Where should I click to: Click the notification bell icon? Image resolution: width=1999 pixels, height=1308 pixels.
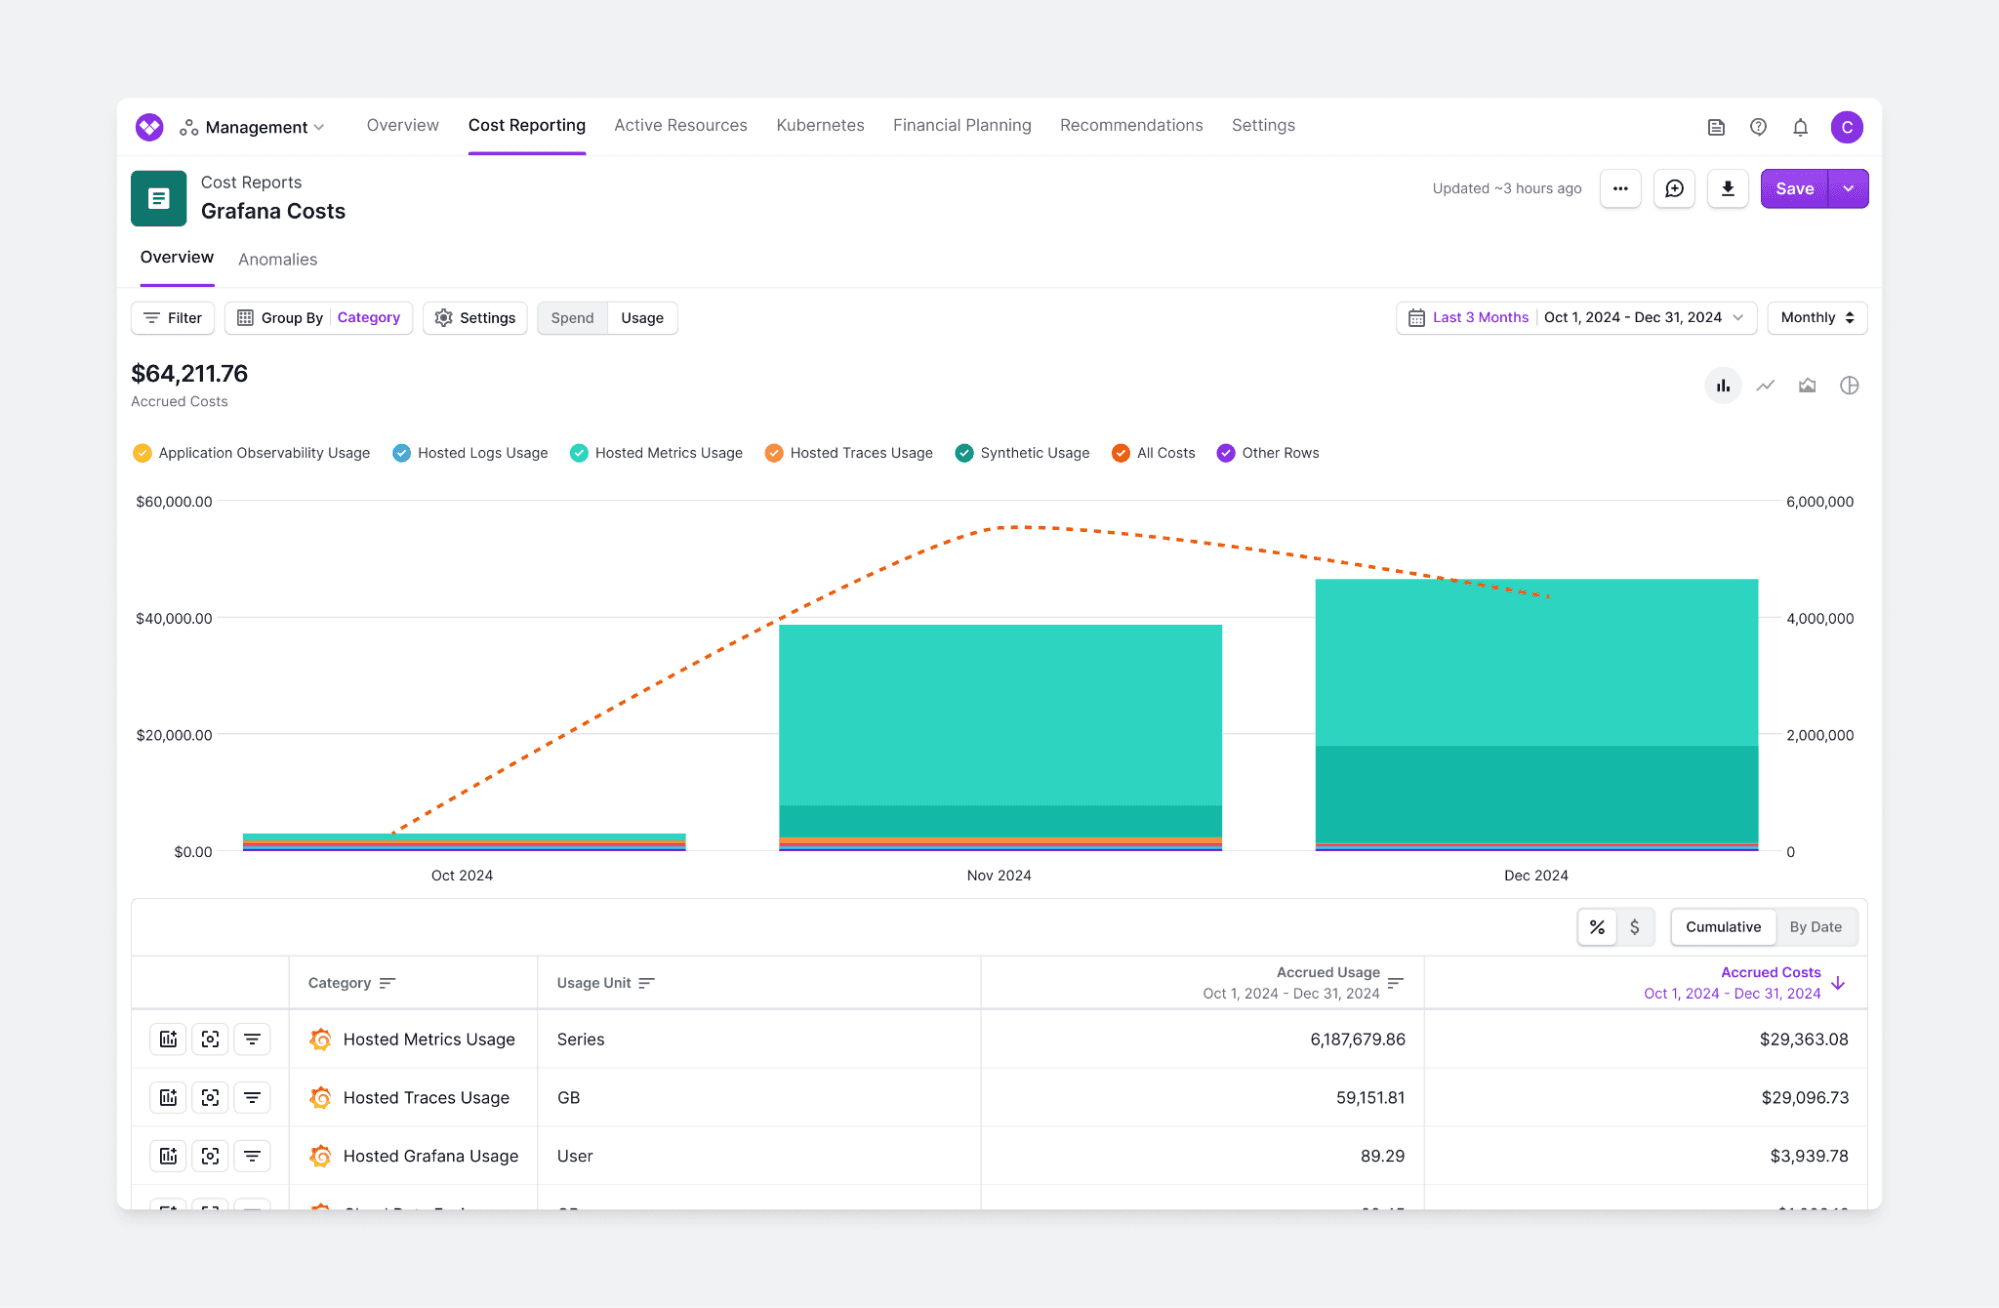1800,126
